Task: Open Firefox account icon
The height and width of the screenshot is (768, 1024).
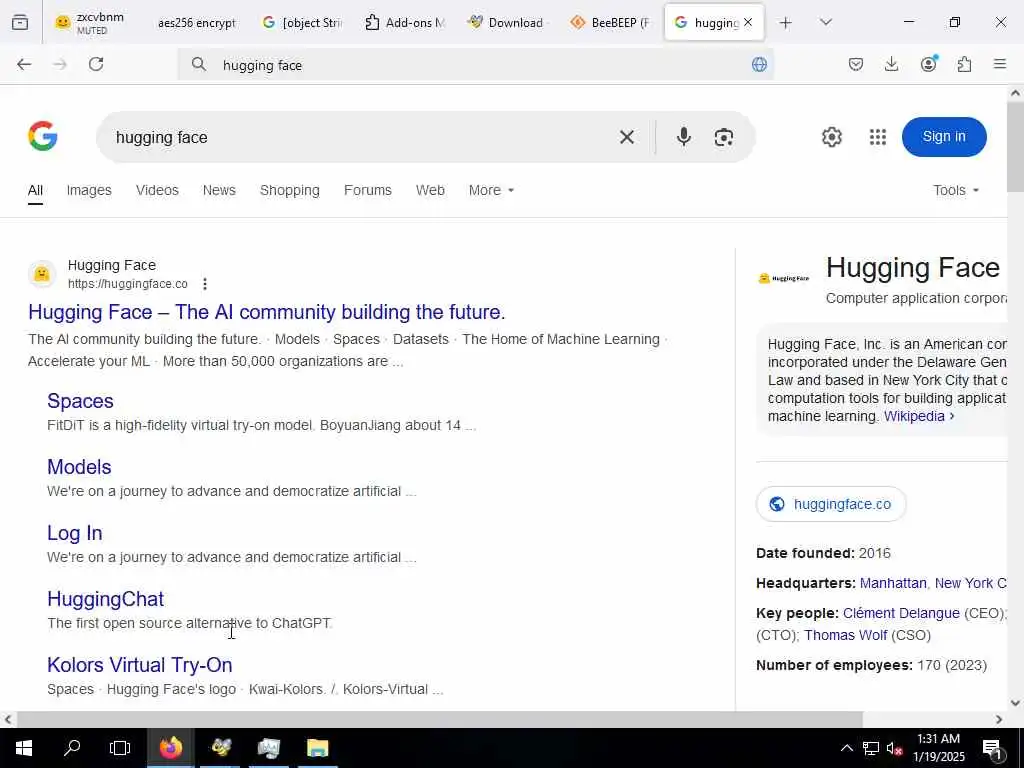Action: [928, 64]
